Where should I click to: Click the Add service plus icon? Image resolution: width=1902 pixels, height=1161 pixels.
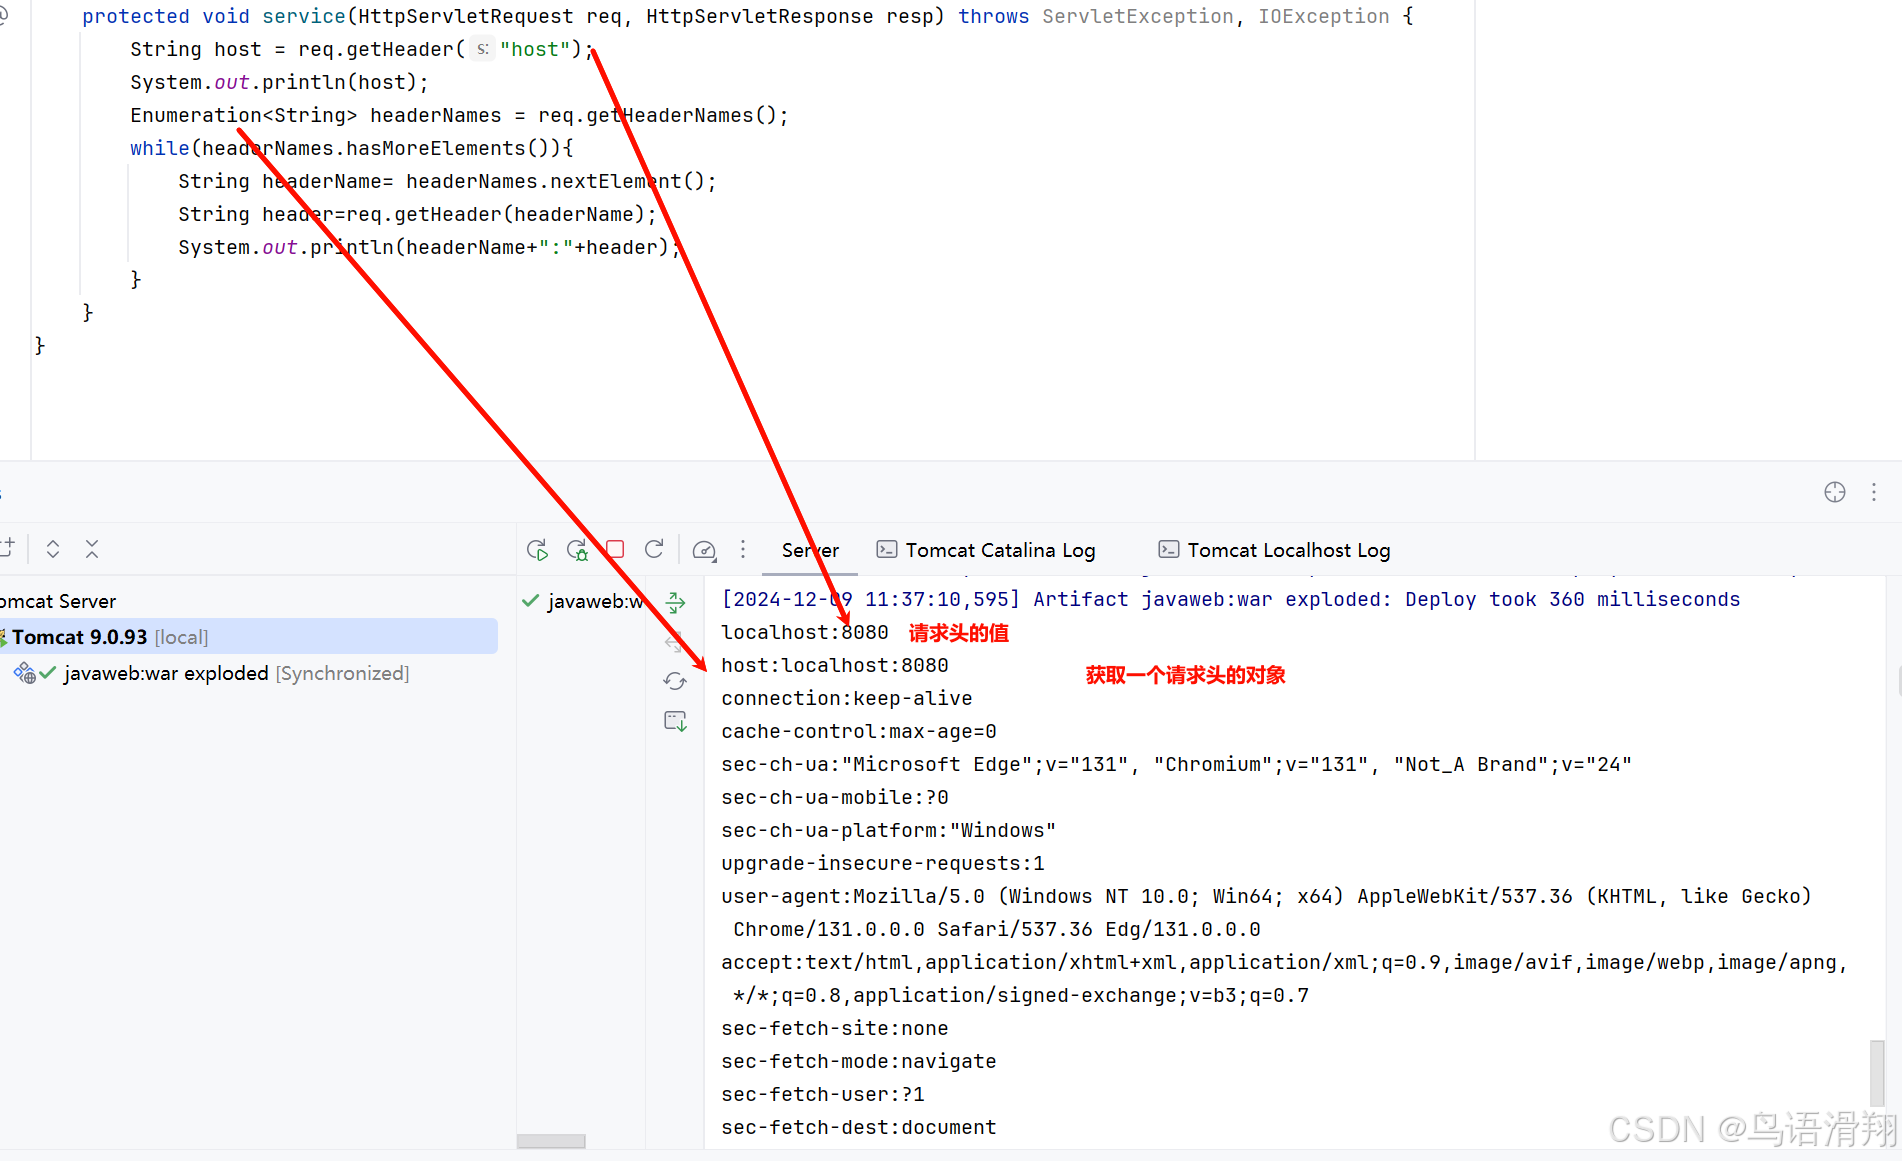8,548
